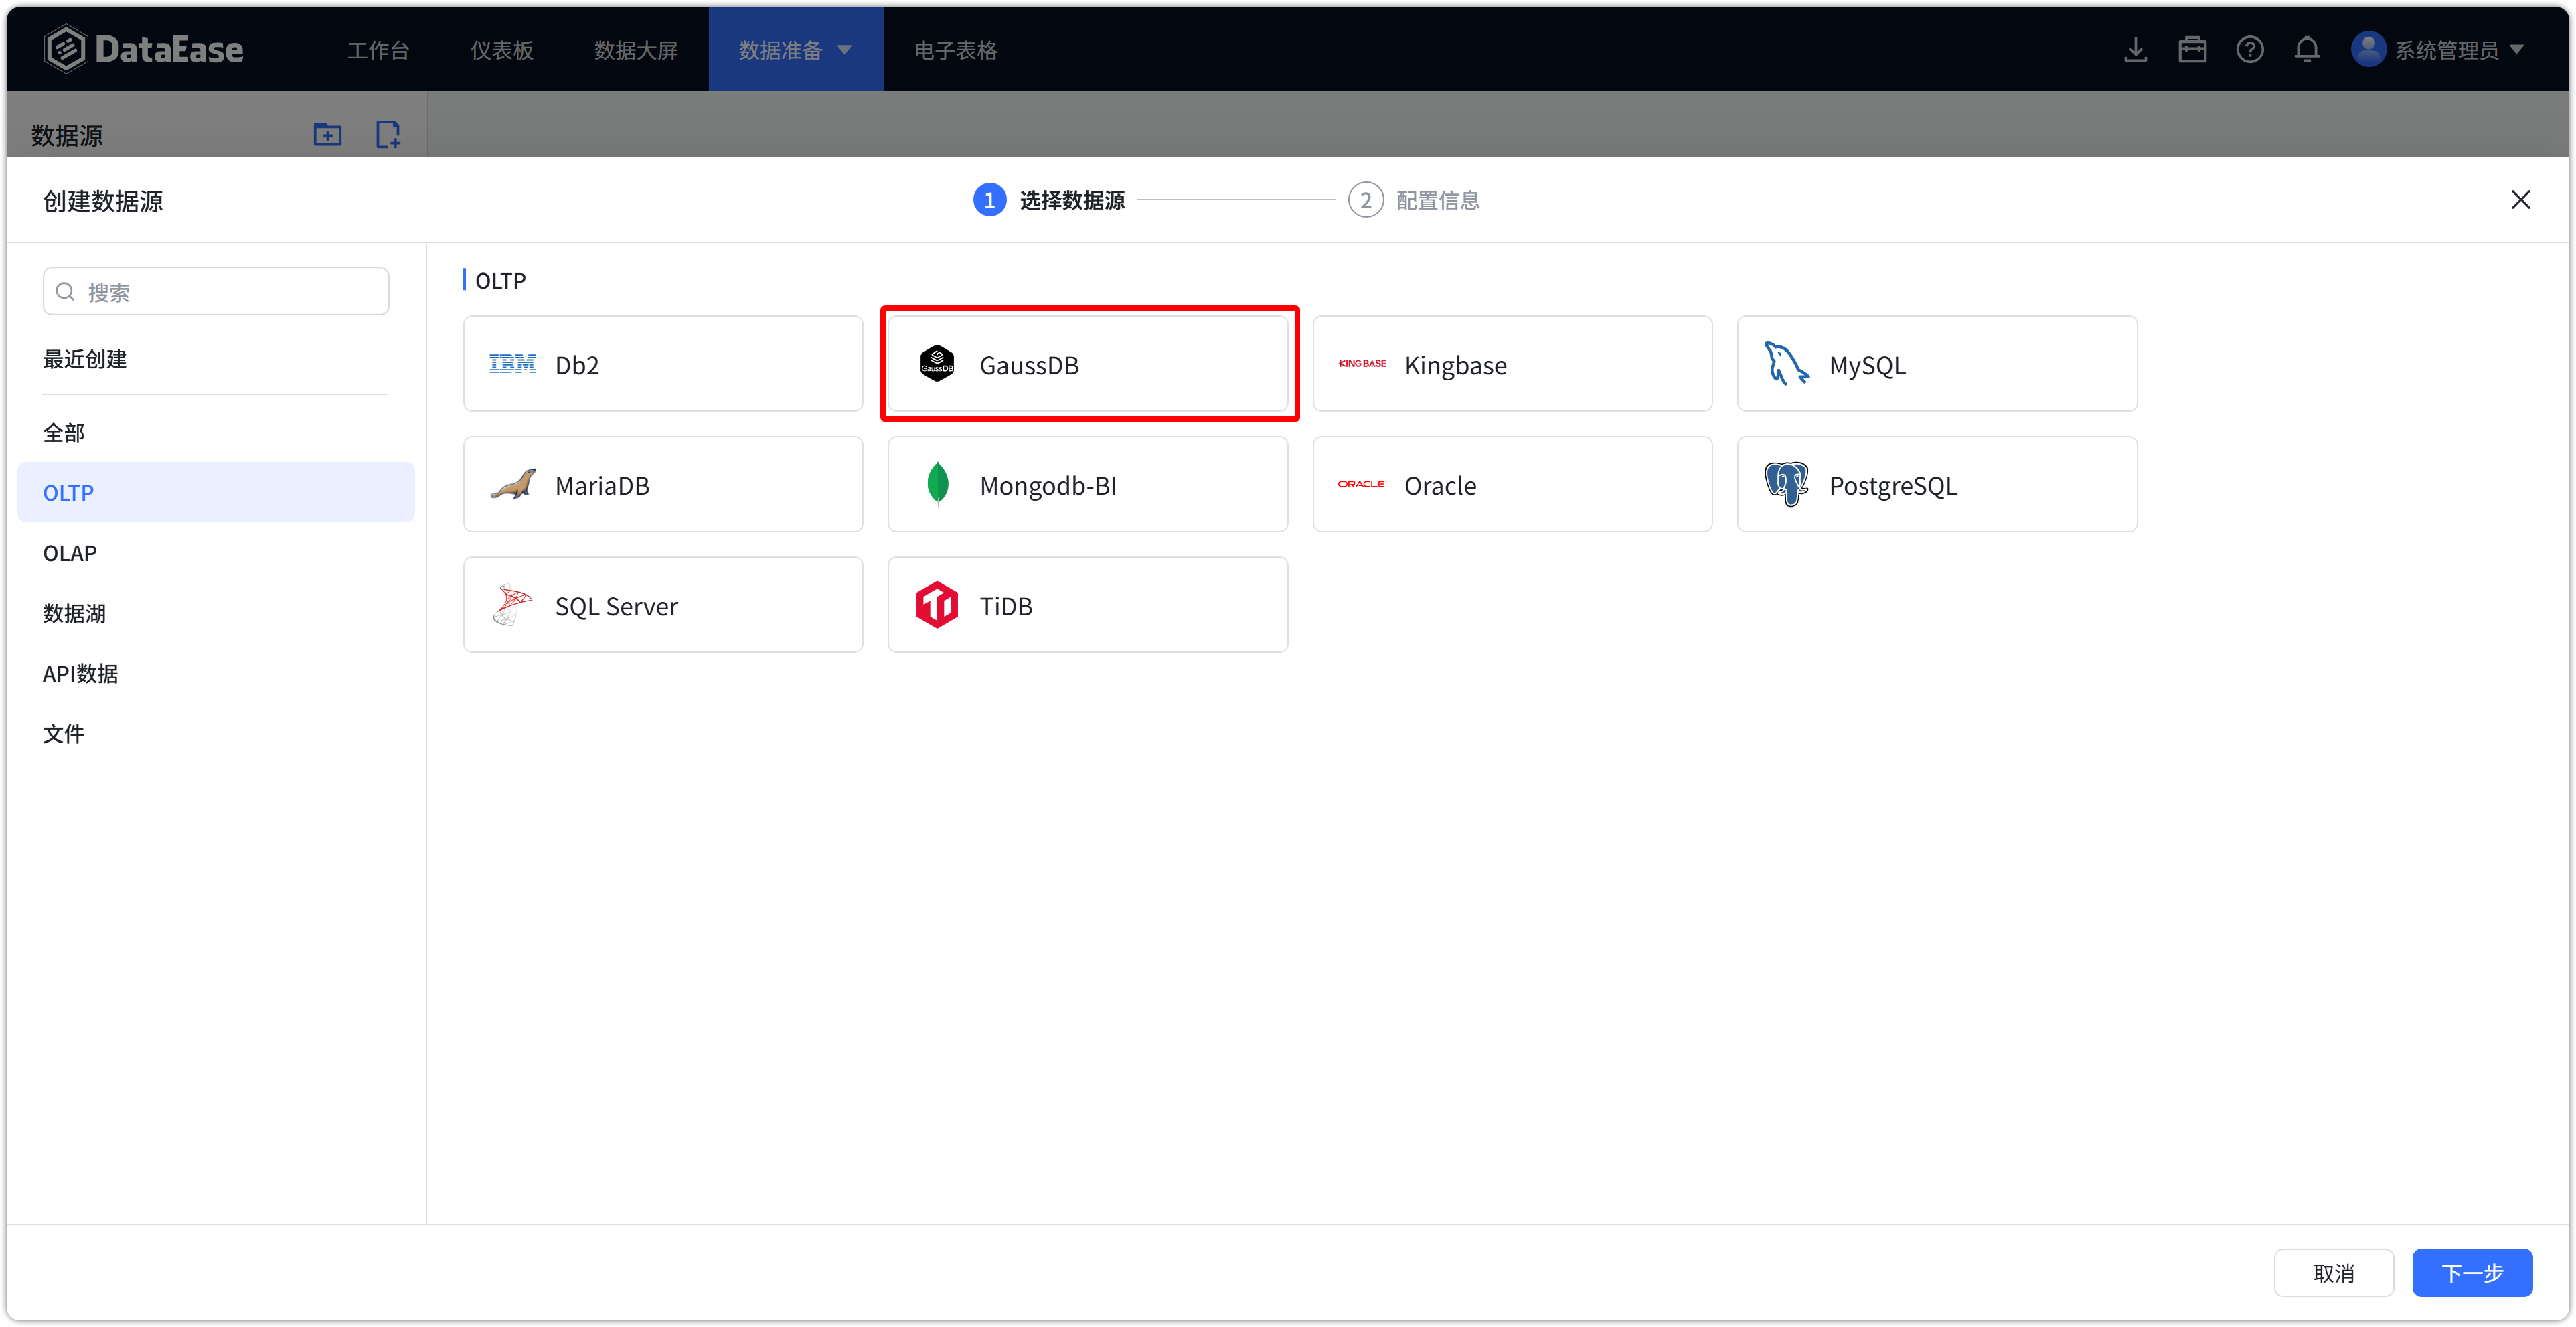Click the user avatar icon
Image resolution: width=2576 pixels, height=1327 pixels.
click(x=2367, y=49)
